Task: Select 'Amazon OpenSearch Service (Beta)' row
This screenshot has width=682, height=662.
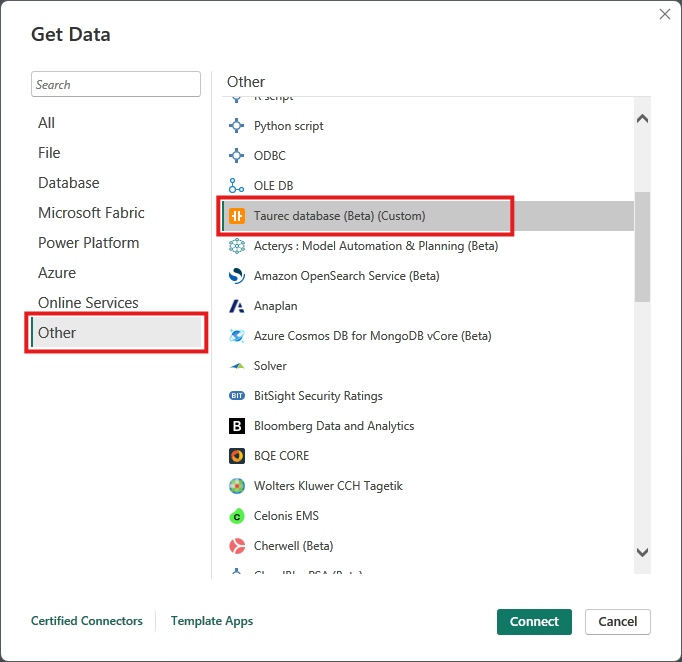Action: [428, 276]
